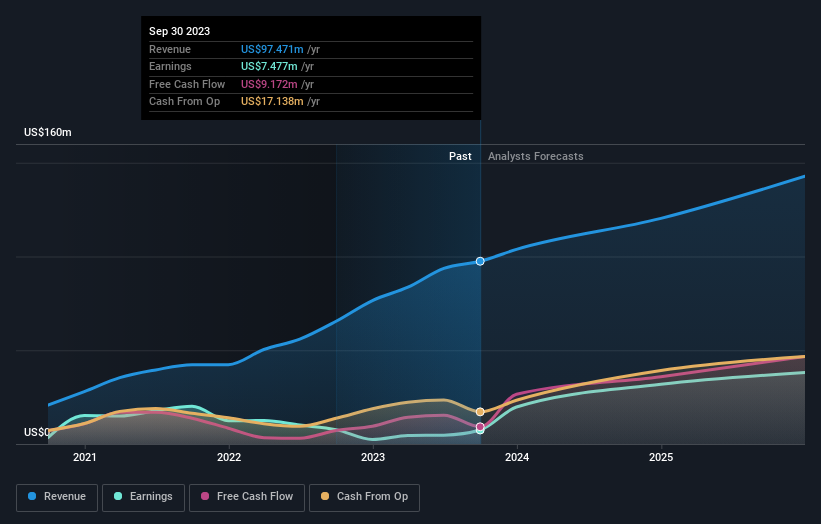This screenshot has height=524, width=821.
Task: Click the Sep 30 2023 tooltip date
Action: coord(180,31)
